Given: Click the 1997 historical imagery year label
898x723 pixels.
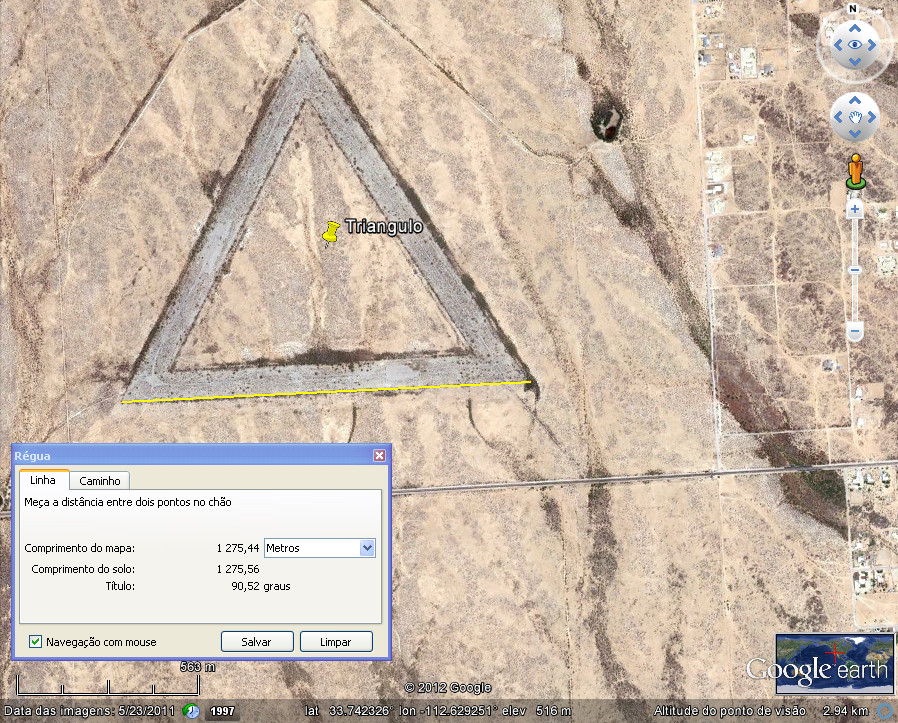Looking at the screenshot, I should click(222, 712).
